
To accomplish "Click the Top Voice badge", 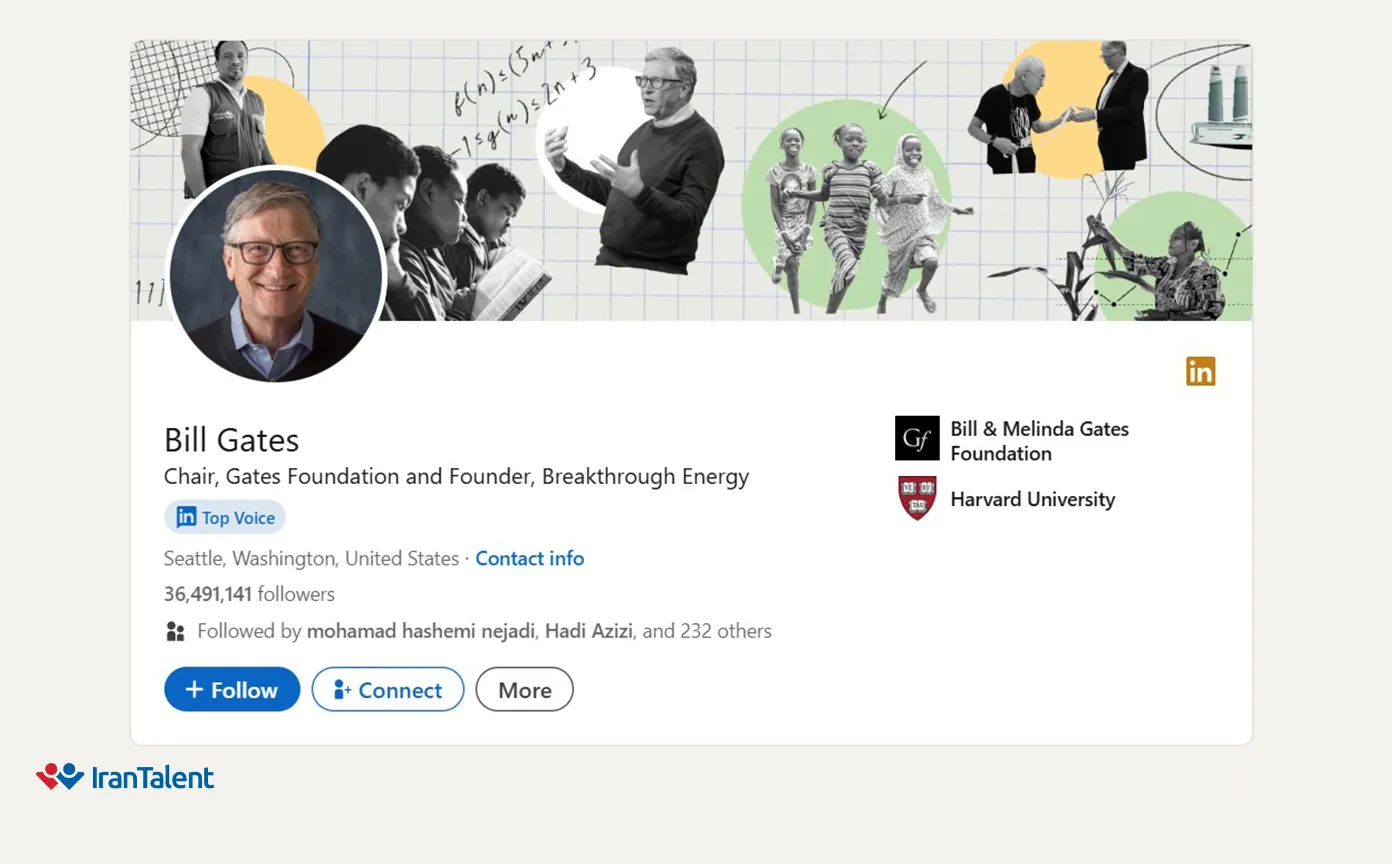I will (x=226, y=517).
